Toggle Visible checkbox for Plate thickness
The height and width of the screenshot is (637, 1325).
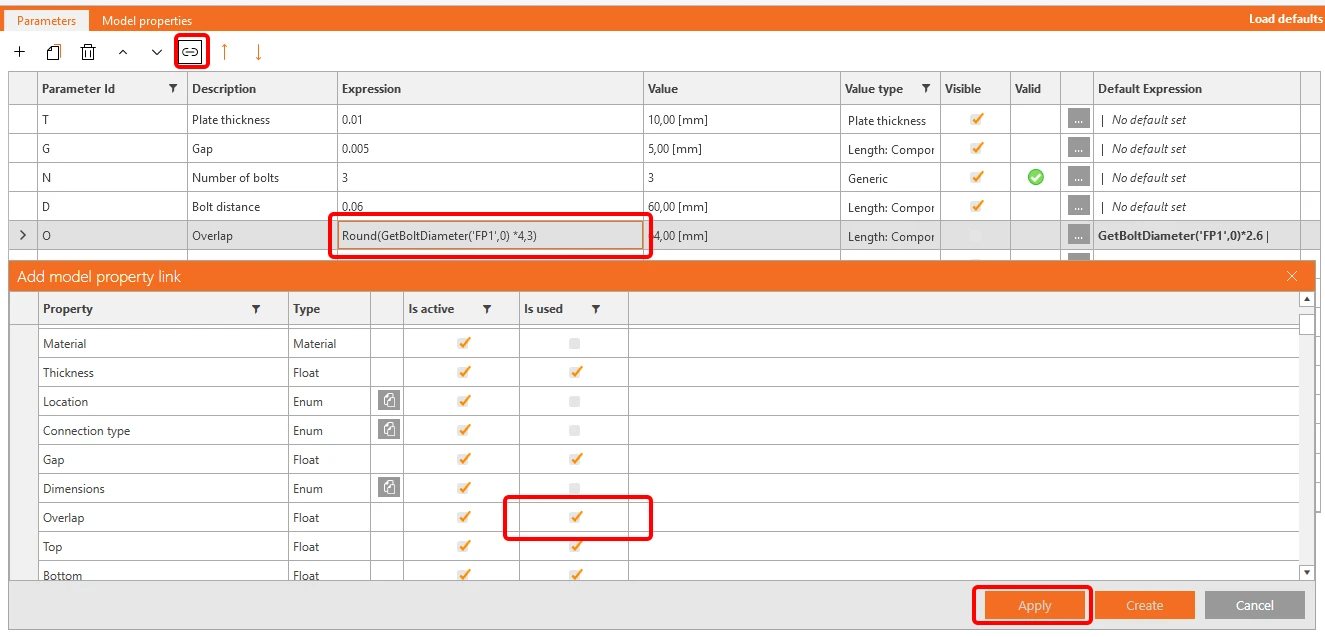click(977, 119)
